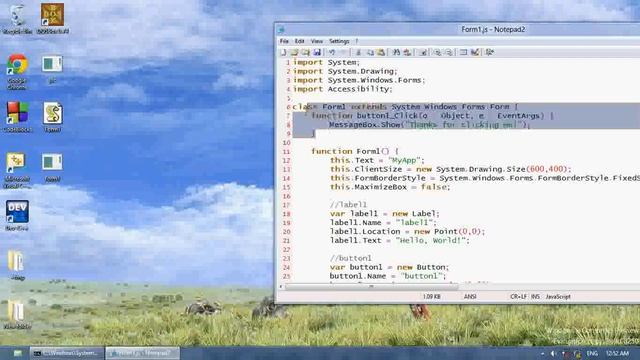Click the line 'import System;' in the editor
The width and height of the screenshot is (640, 360).
pos(327,62)
